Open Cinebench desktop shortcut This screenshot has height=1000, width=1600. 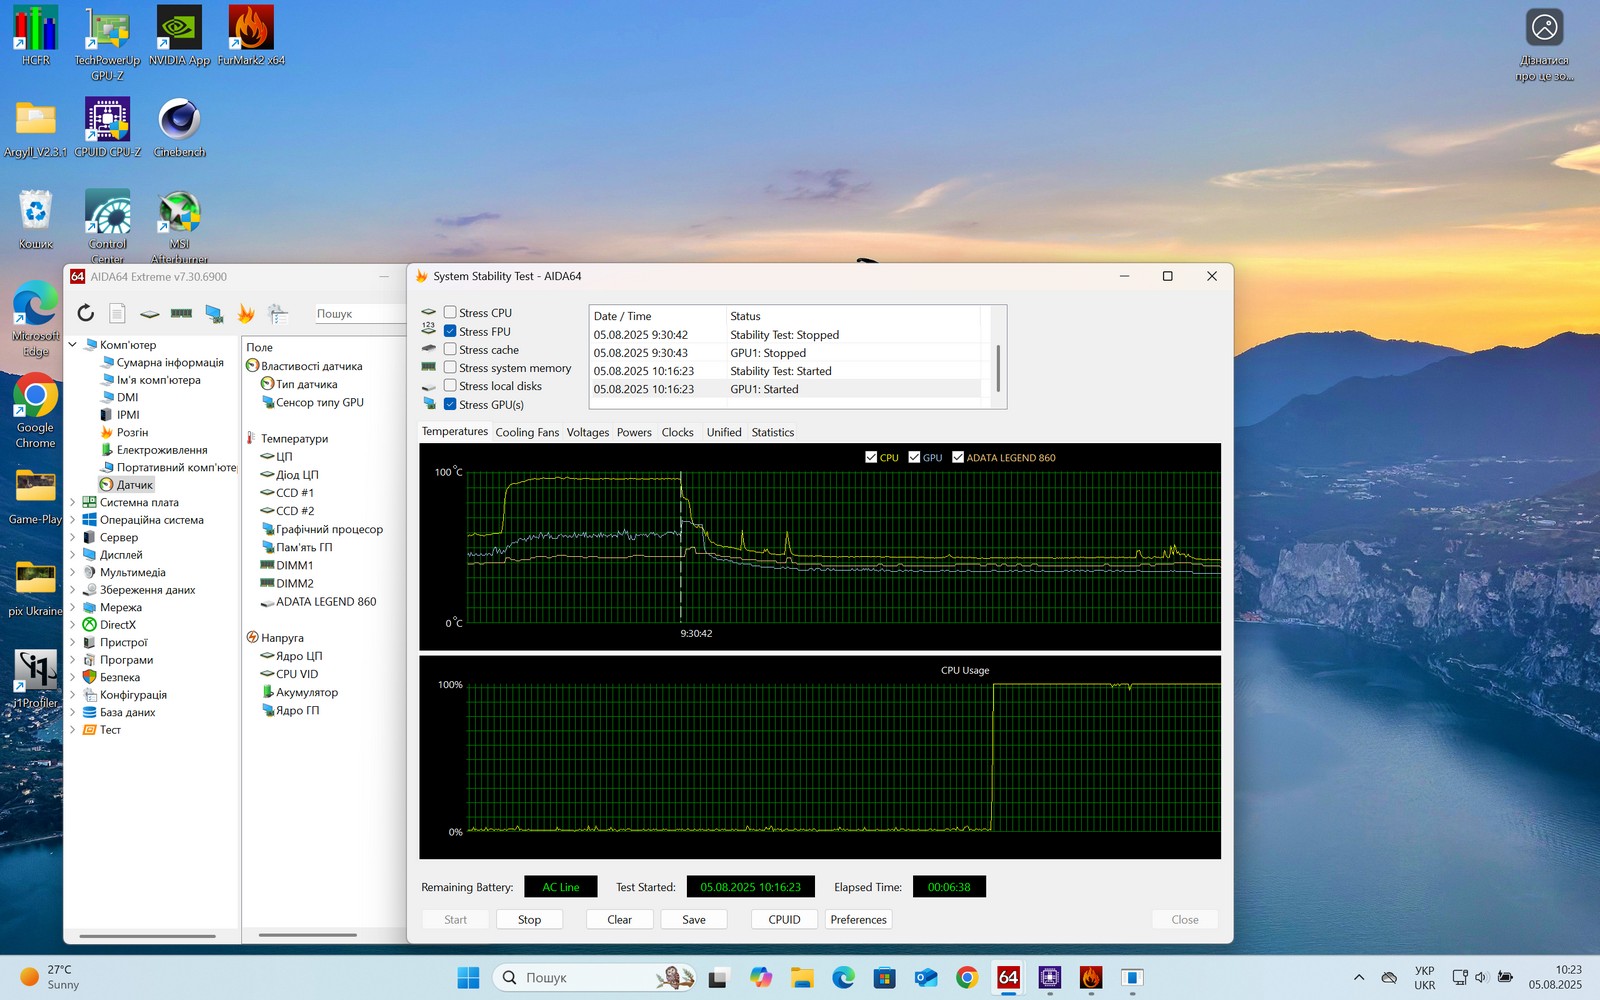click(180, 127)
